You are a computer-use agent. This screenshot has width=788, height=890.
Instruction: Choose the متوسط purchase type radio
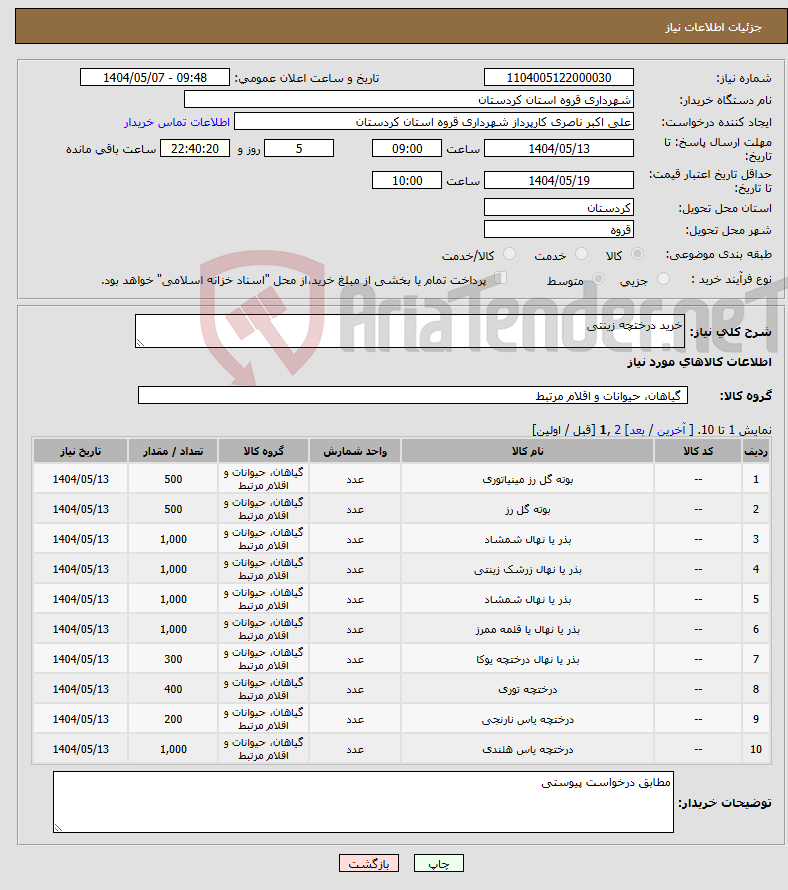point(598,279)
